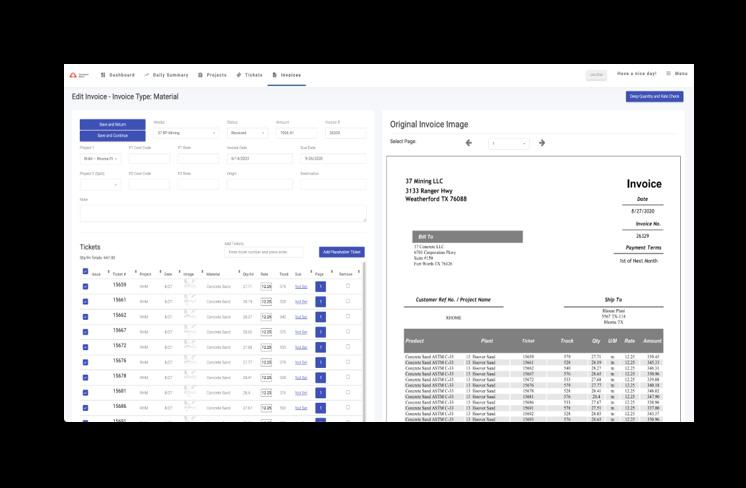Click the grey button beside 'Have a nice day!'
The width and height of the screenshot is (746, 488).
pyautogui.click(x=596, y=75)
